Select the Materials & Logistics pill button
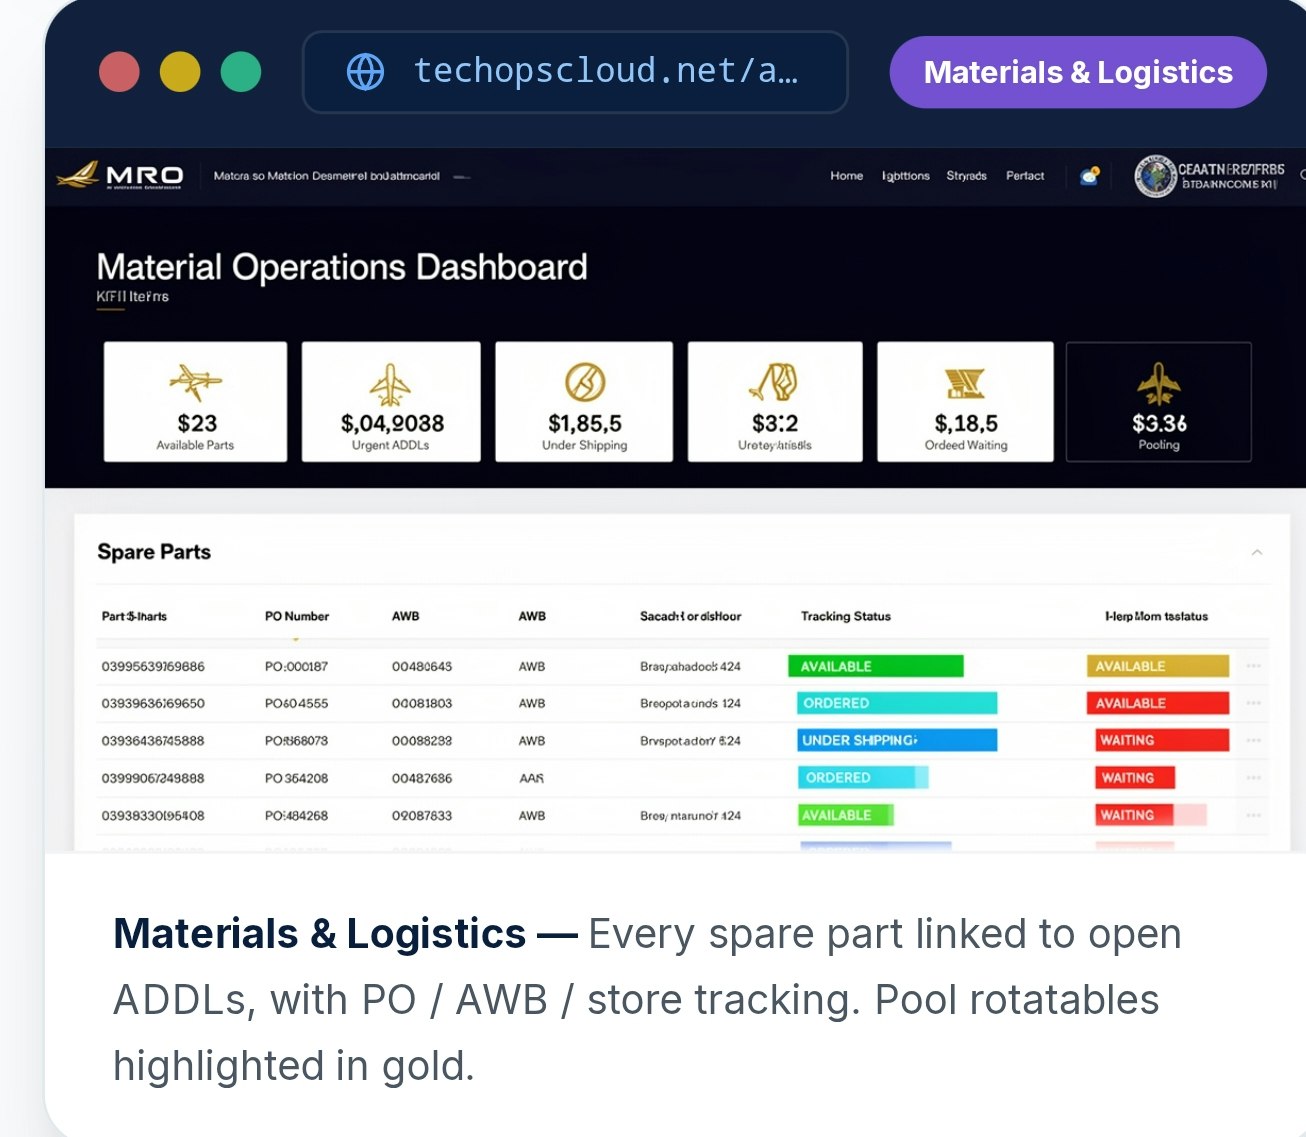Image resolution: width=1306 pixels, height=1137 pixels. [x=1078, y=72]
